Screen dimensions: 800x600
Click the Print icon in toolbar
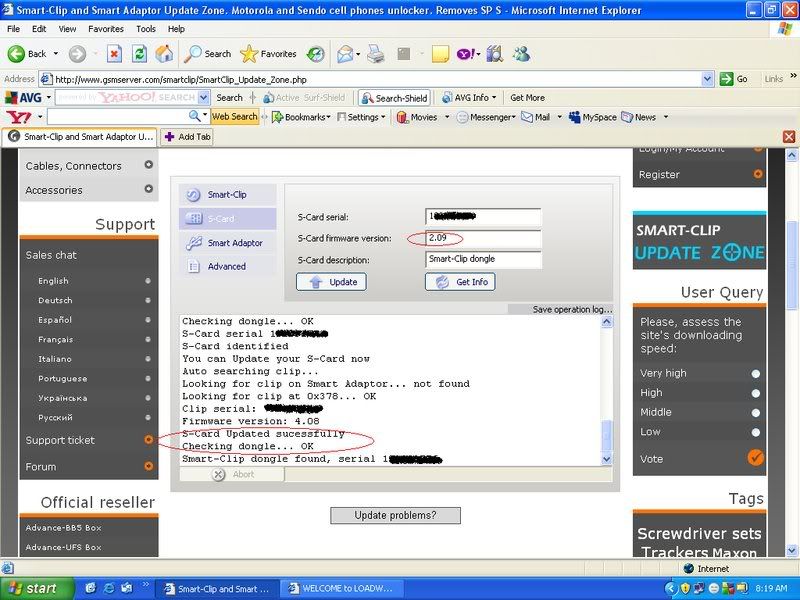point(376,54)
